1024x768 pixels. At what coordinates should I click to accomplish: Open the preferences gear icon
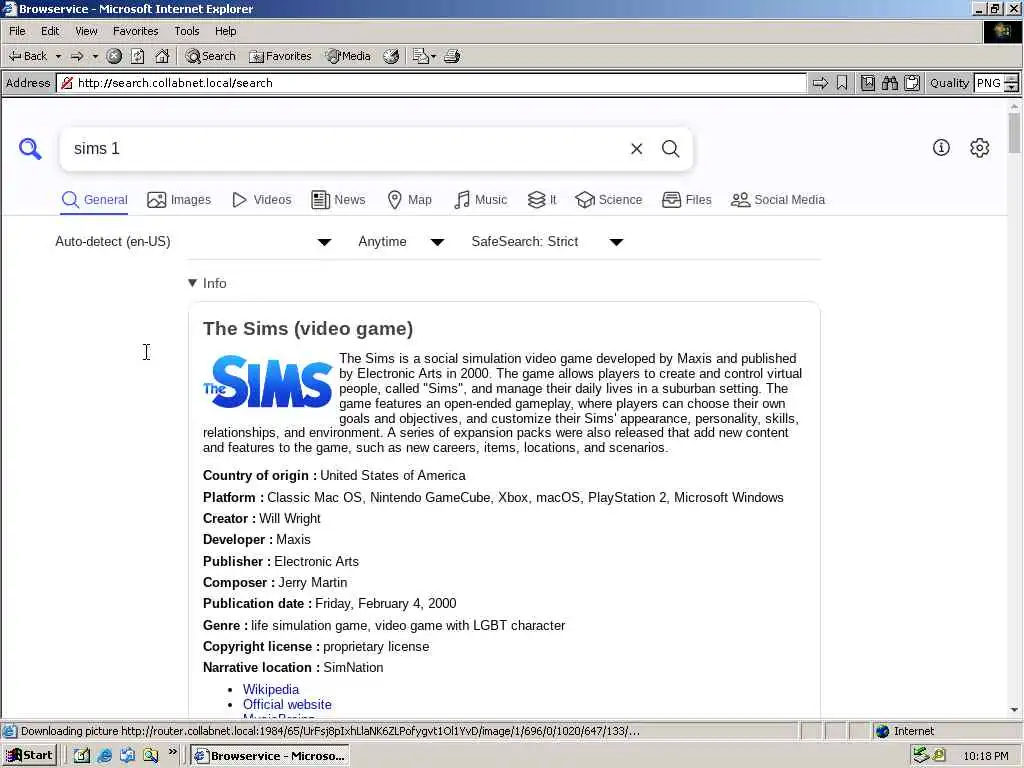[980, 148]
